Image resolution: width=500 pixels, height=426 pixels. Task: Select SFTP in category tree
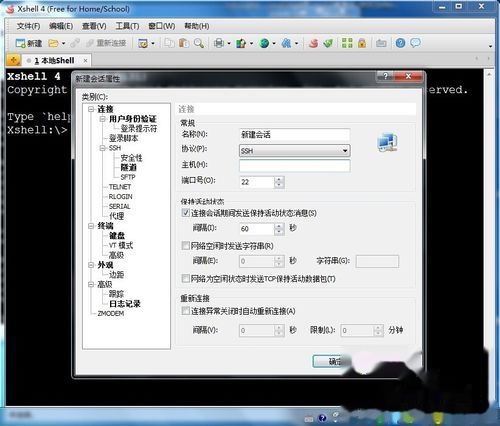tap(128, 177)
